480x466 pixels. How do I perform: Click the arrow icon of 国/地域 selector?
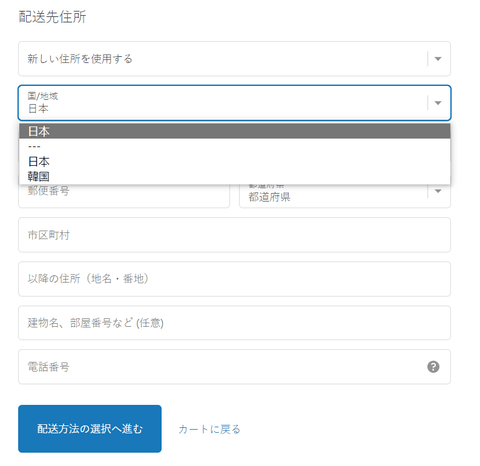click(x=438, y=103)
